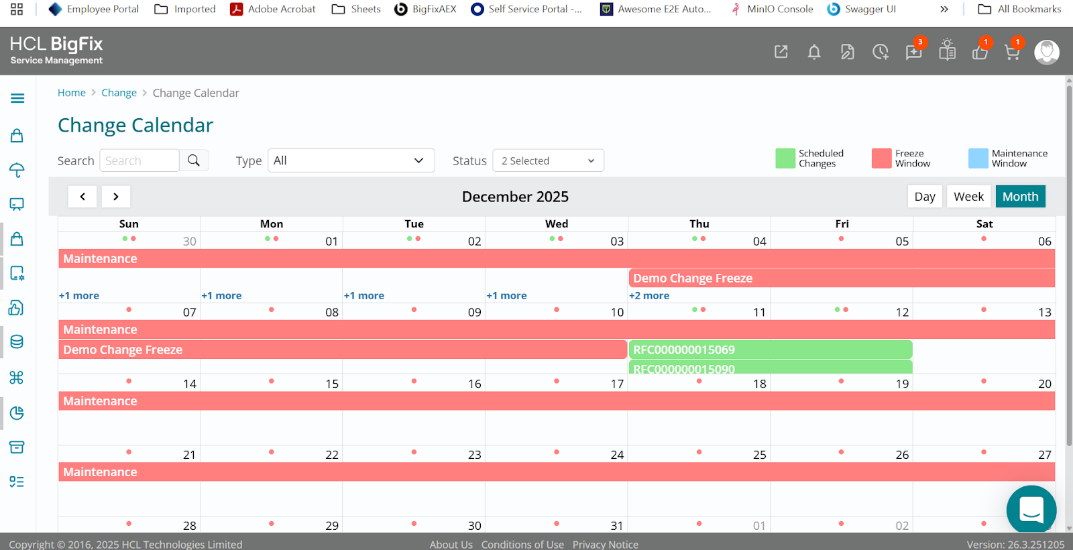The width and height of the screenshot is (1073, 550).
Task: Open the Maintenance bar in week of 14
Action: (x=557, y=401)
